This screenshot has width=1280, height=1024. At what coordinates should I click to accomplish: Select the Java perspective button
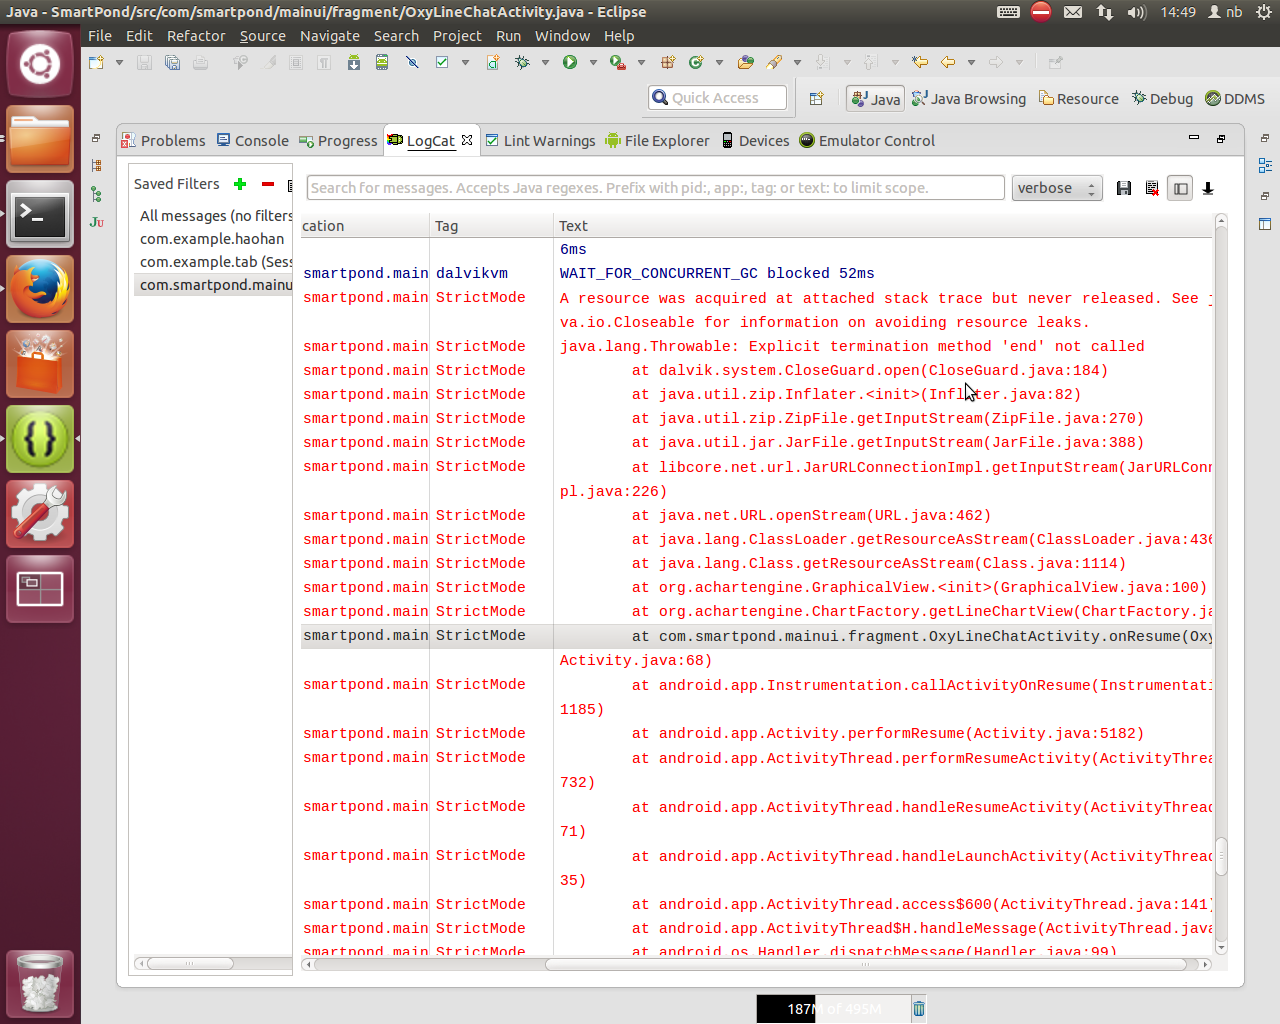(876, 99)
